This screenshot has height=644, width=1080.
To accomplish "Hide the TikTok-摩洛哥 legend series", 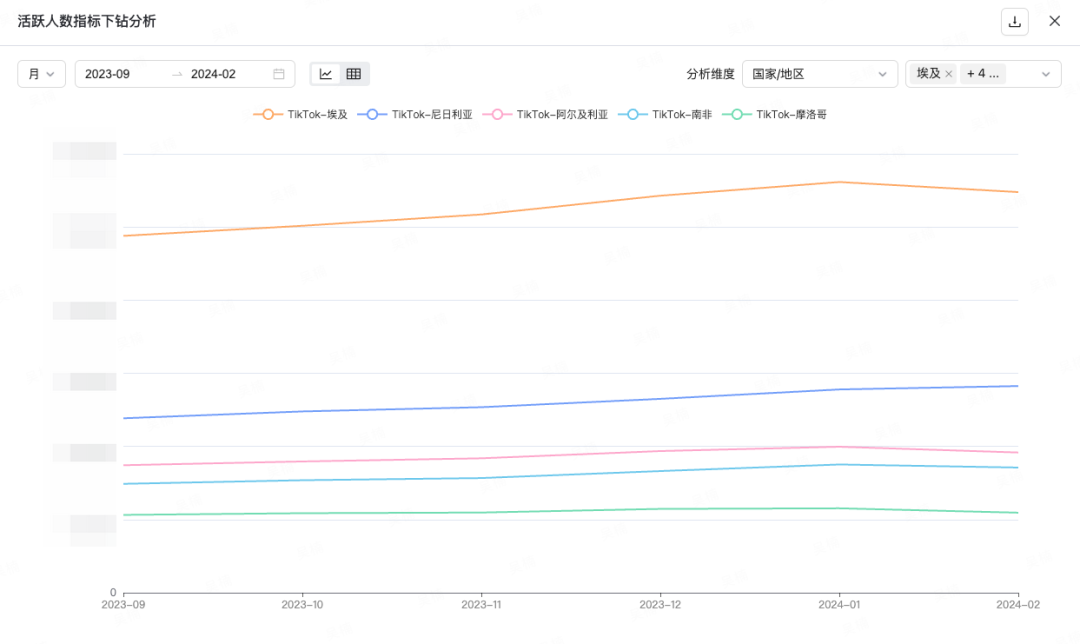I will tap(779, 115).
